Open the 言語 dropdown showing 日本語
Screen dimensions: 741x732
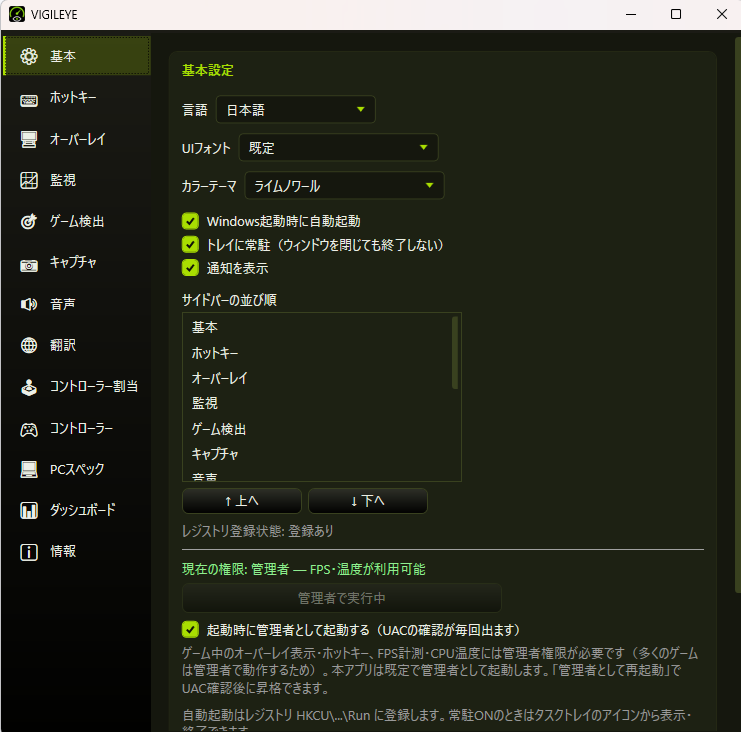(x=296, y=110)
